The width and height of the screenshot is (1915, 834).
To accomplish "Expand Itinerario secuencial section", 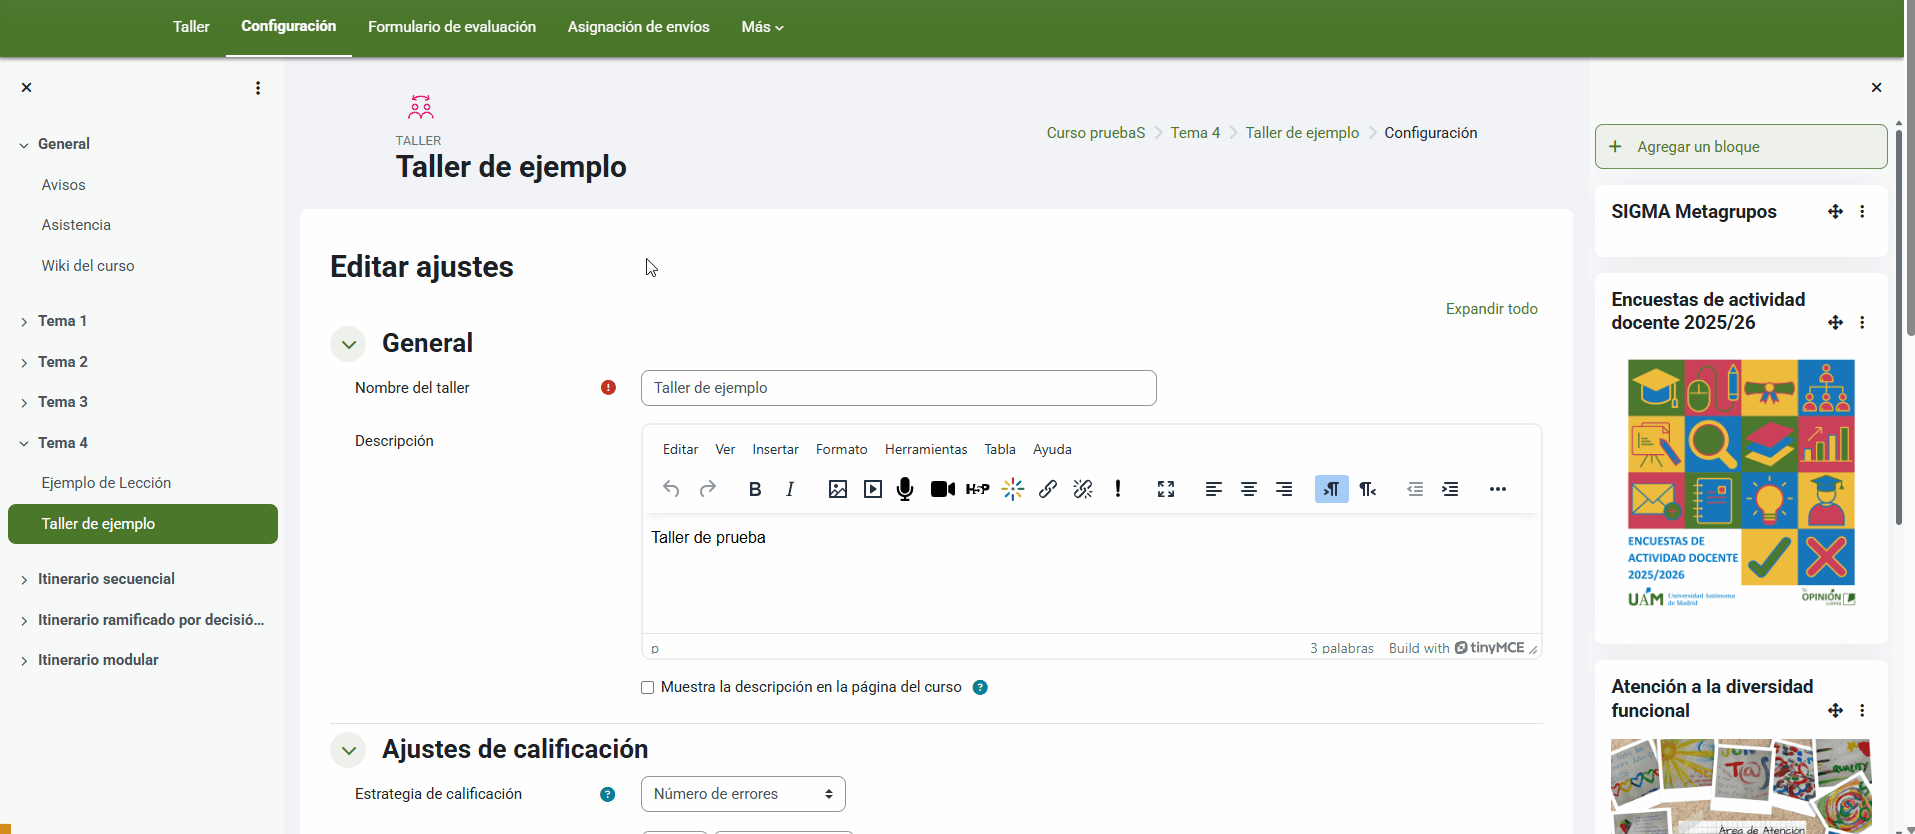I will (24, 580).
